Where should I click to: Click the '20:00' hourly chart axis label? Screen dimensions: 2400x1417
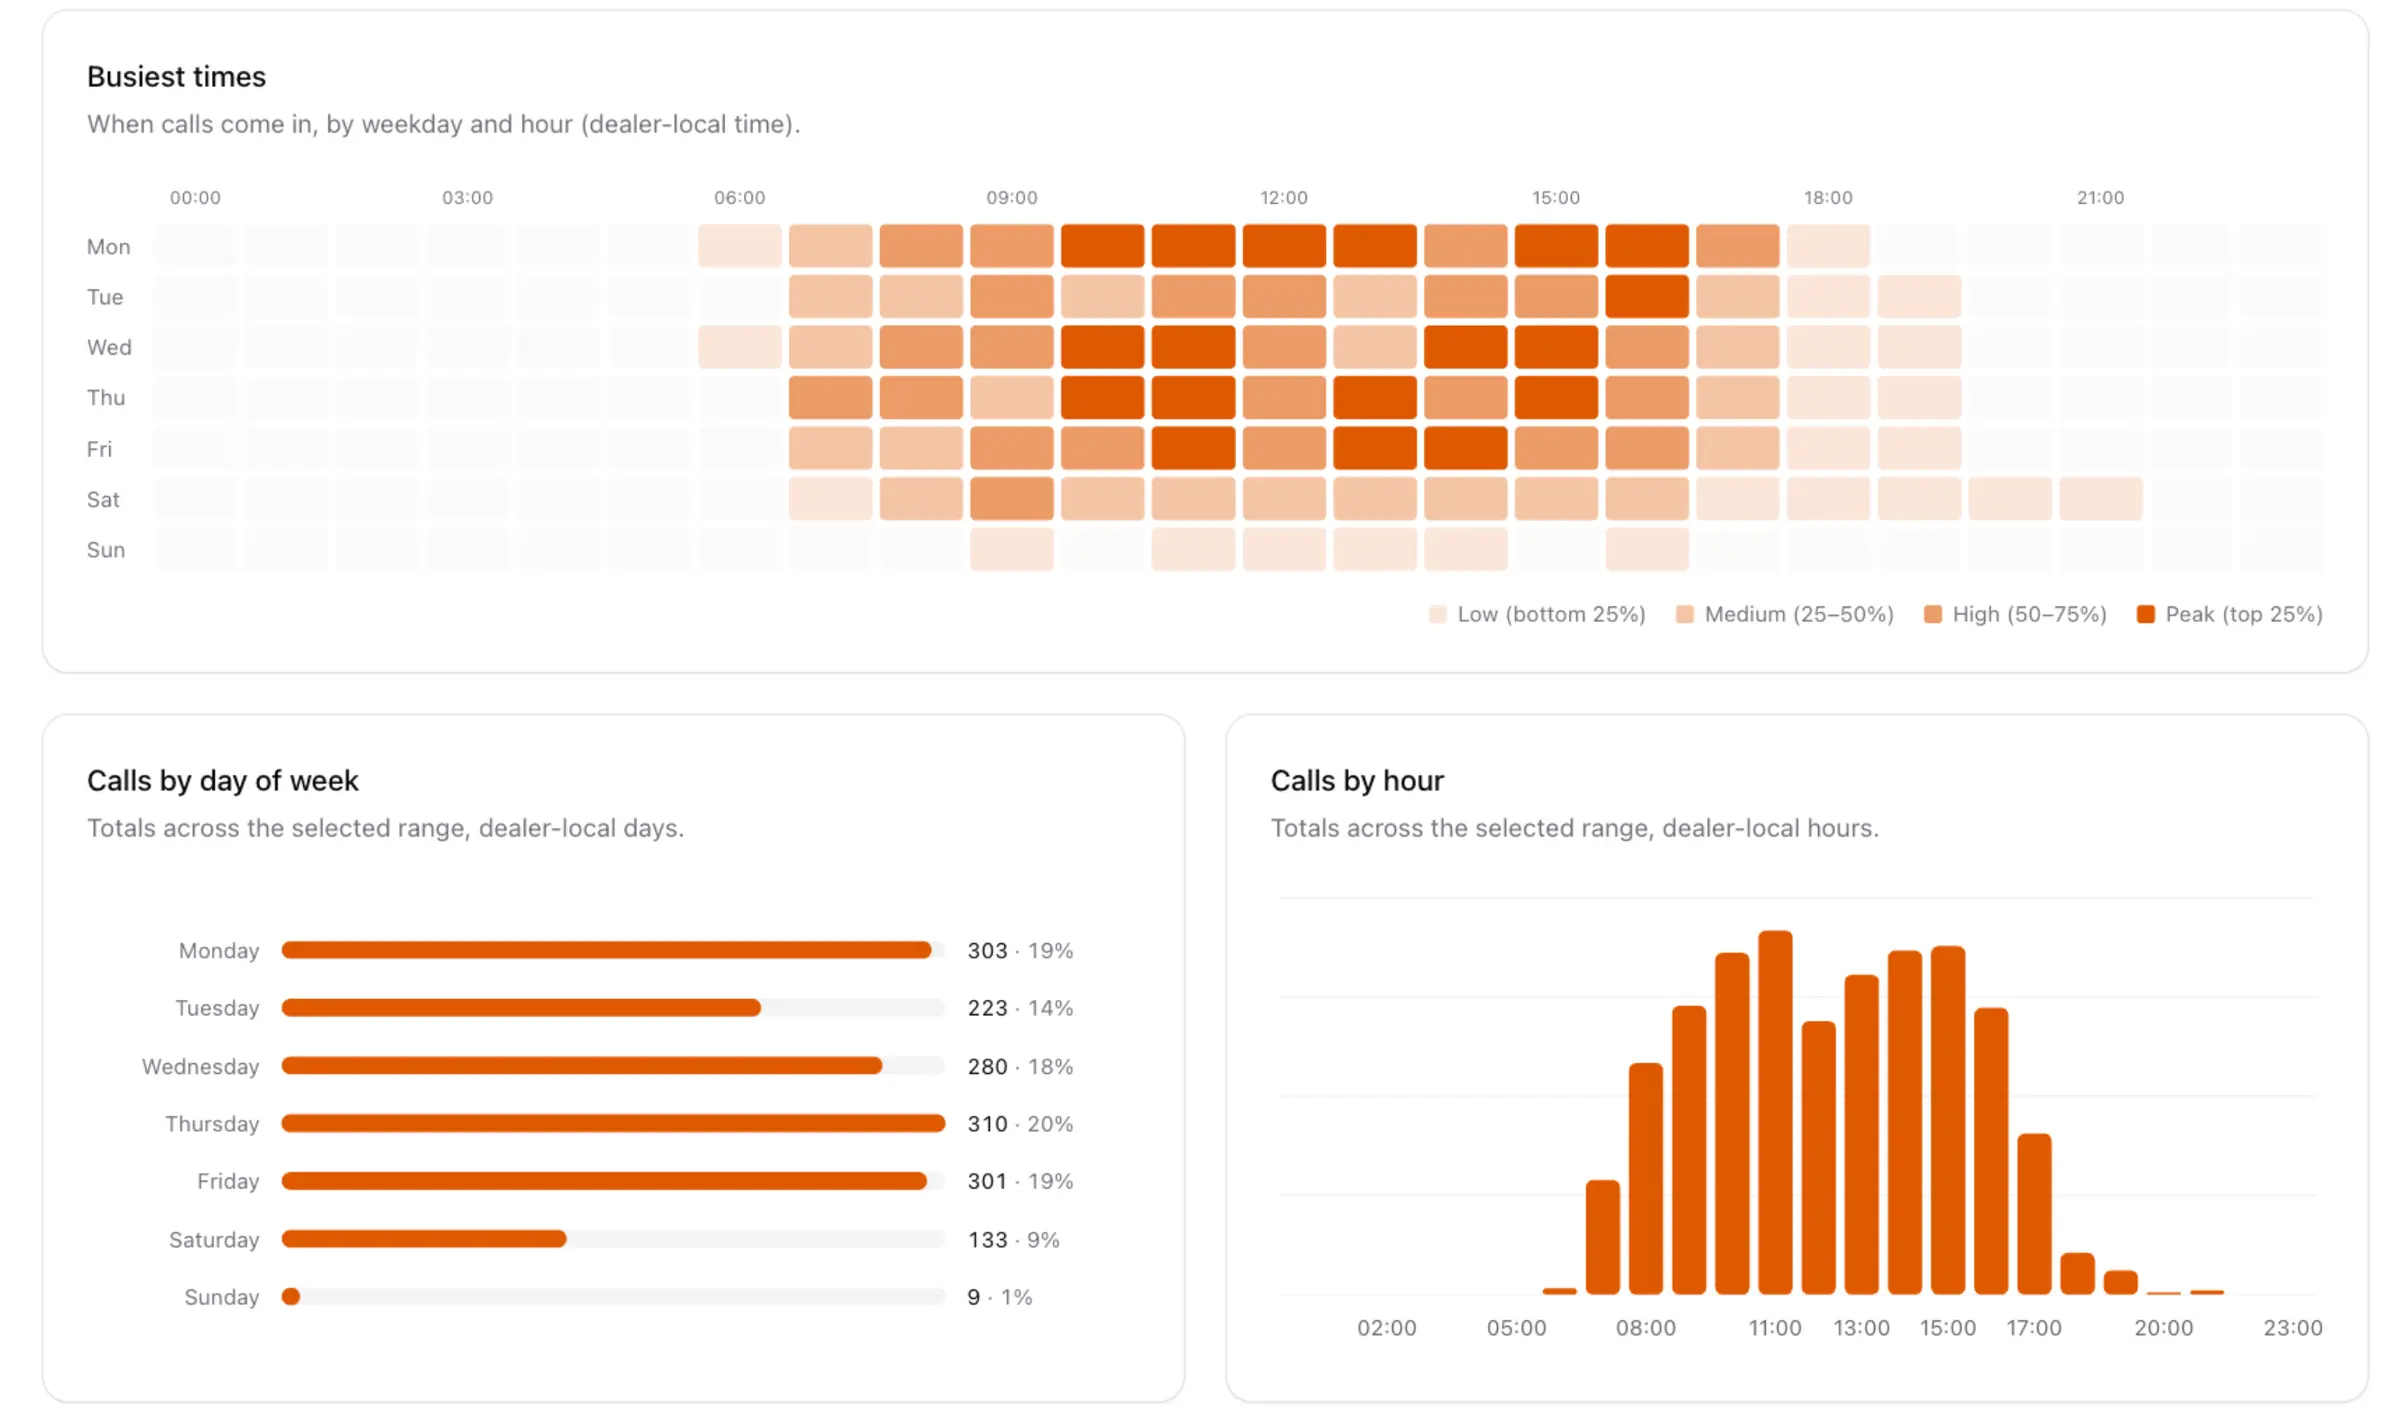[2164, 1328]
